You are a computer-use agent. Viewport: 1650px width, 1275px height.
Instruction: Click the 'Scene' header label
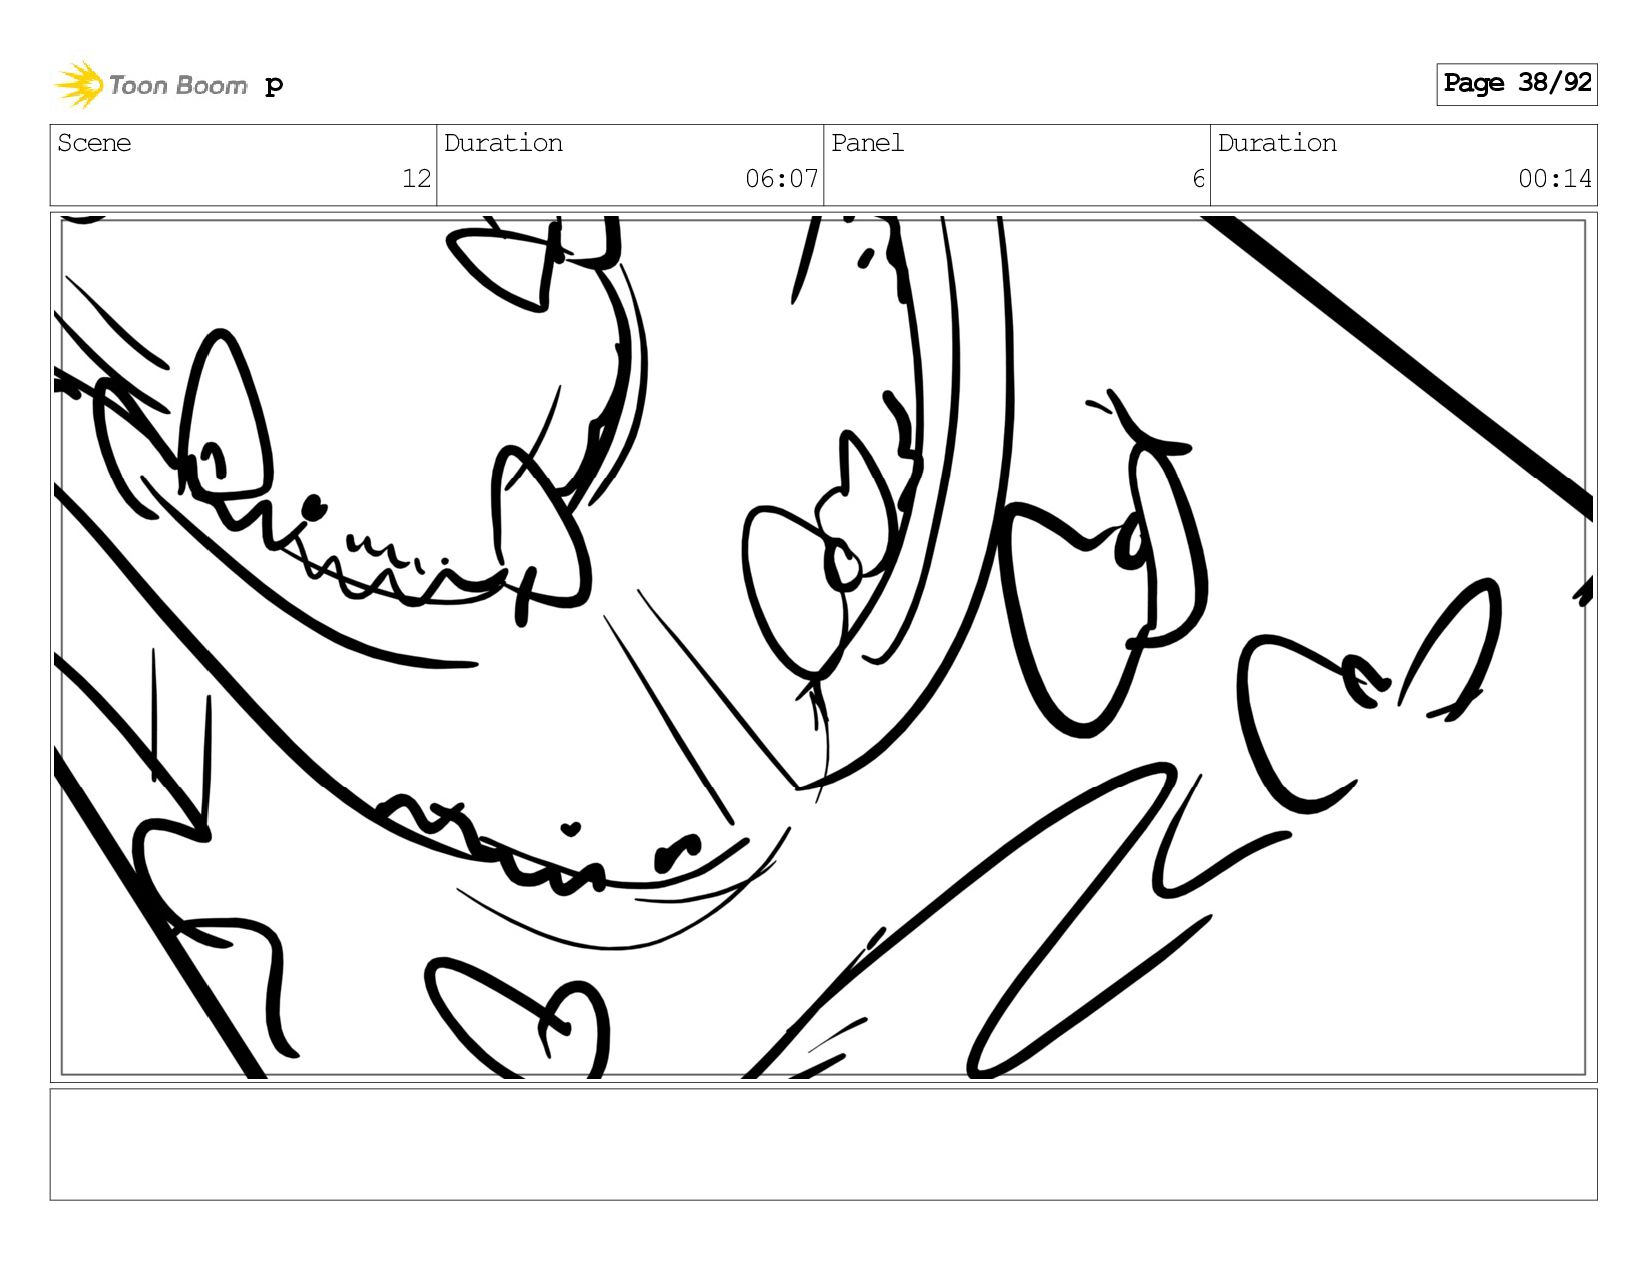[x=94, y=143]
